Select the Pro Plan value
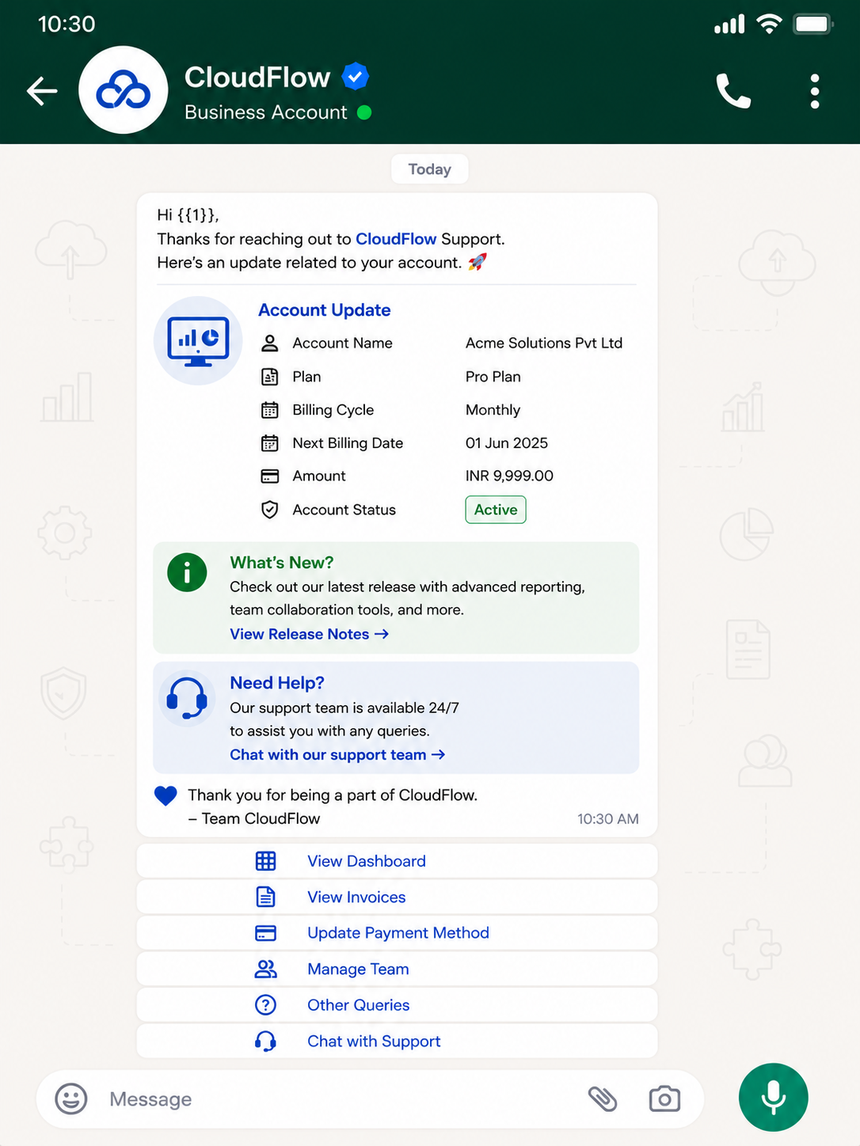This screenshot has height=1146, width=860. 493,376
